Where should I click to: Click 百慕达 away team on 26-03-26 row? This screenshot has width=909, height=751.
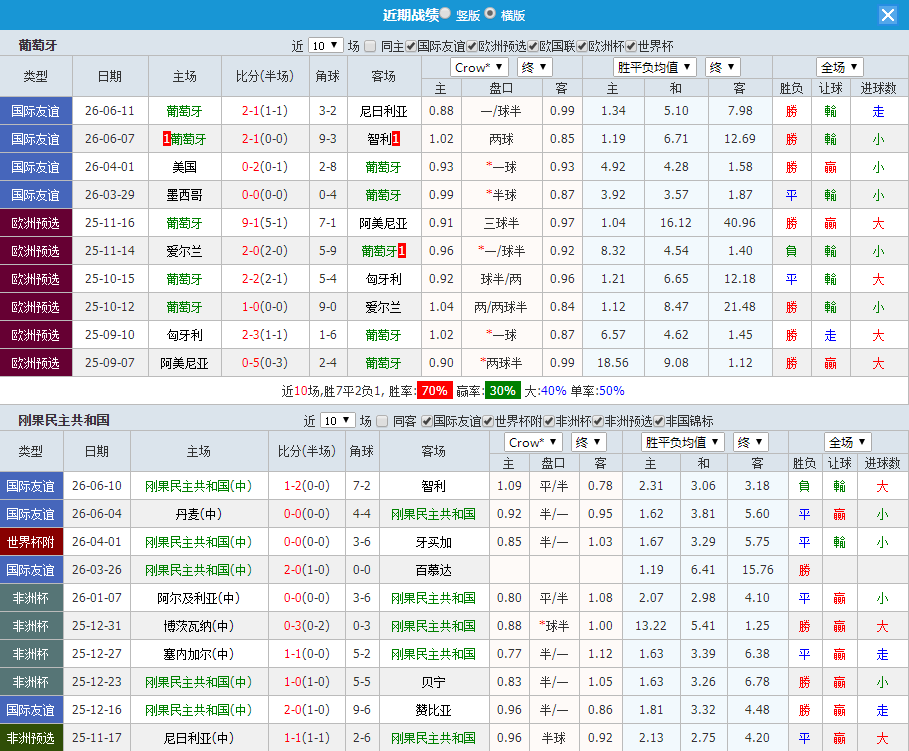pyautogui.click(x=433, y=571)
